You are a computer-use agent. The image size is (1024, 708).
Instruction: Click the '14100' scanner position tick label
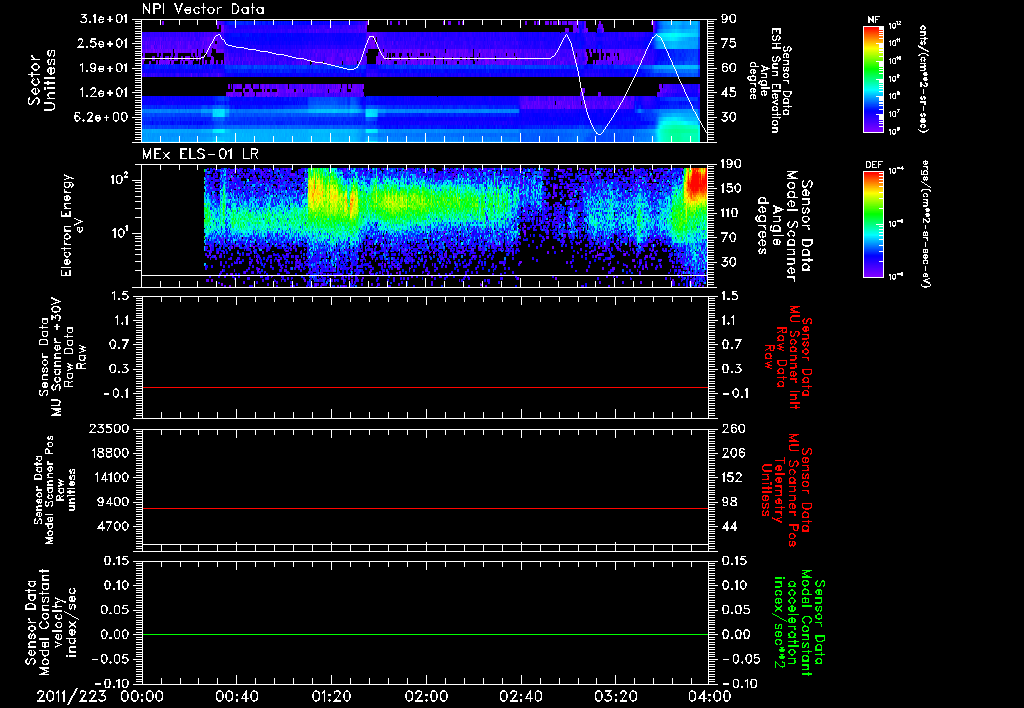[109, 477]
